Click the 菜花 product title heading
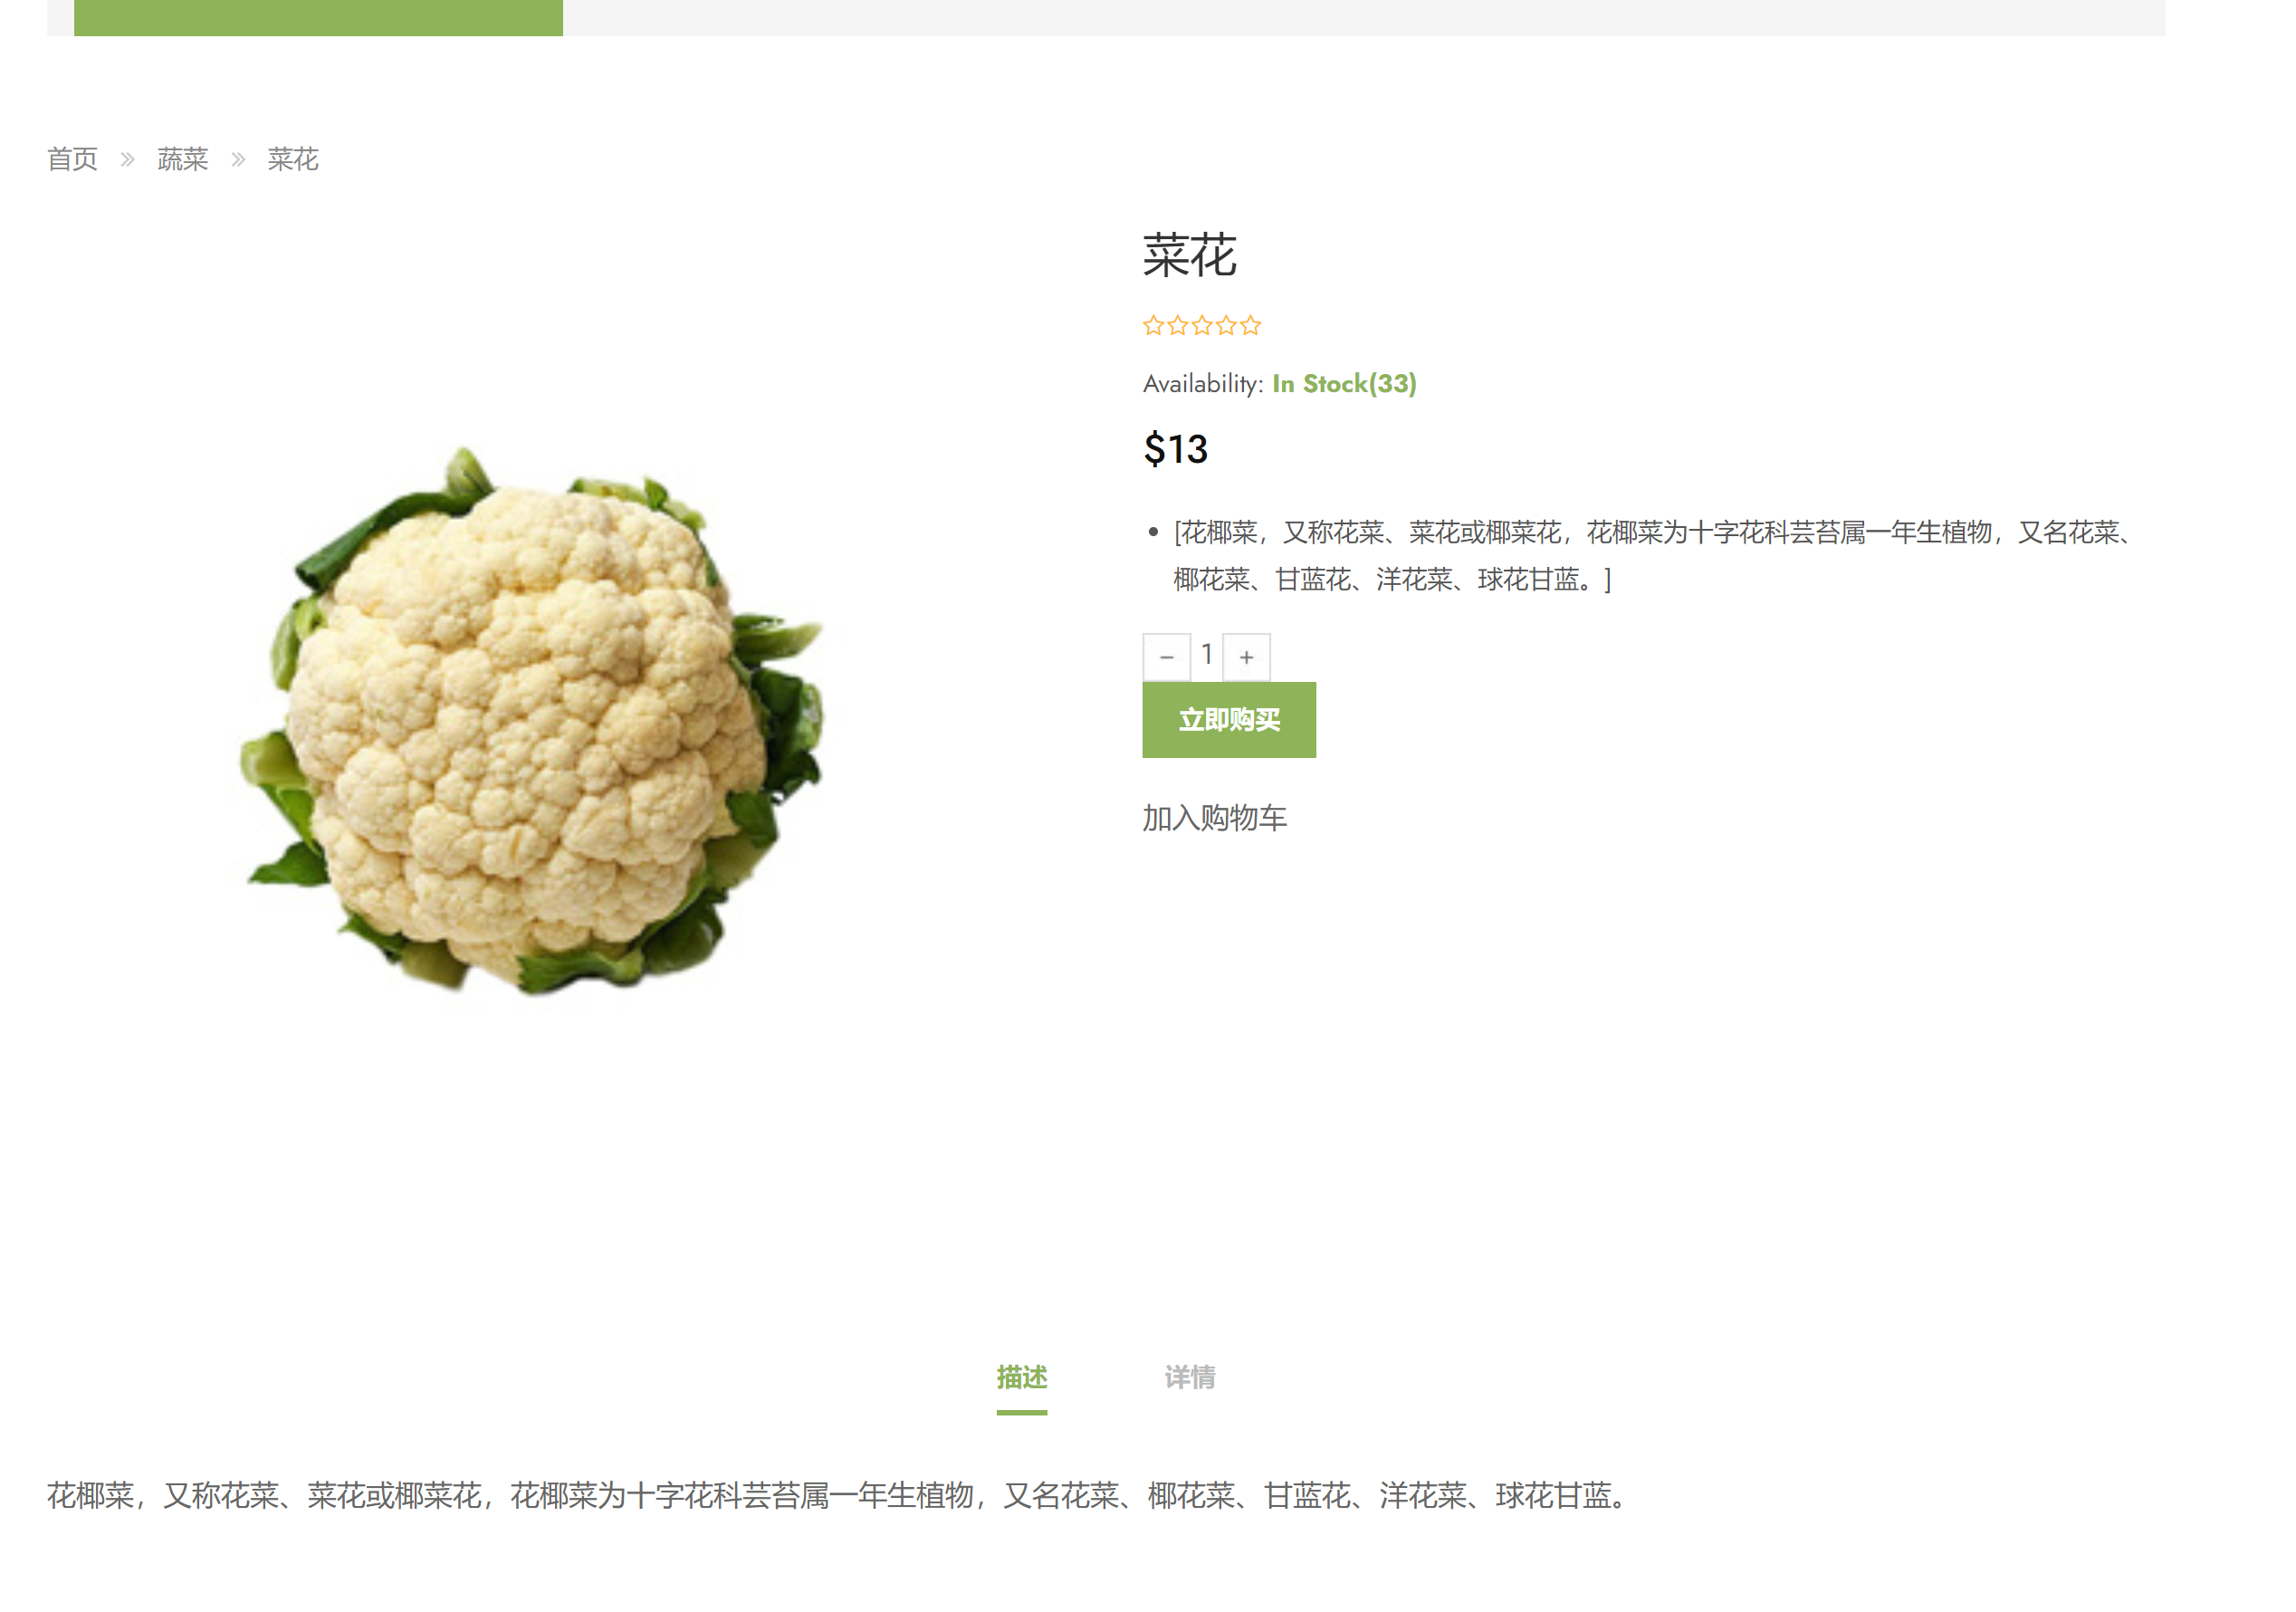The height and width of the screenshot is (1612, 2296). (x=1190, y=256)
